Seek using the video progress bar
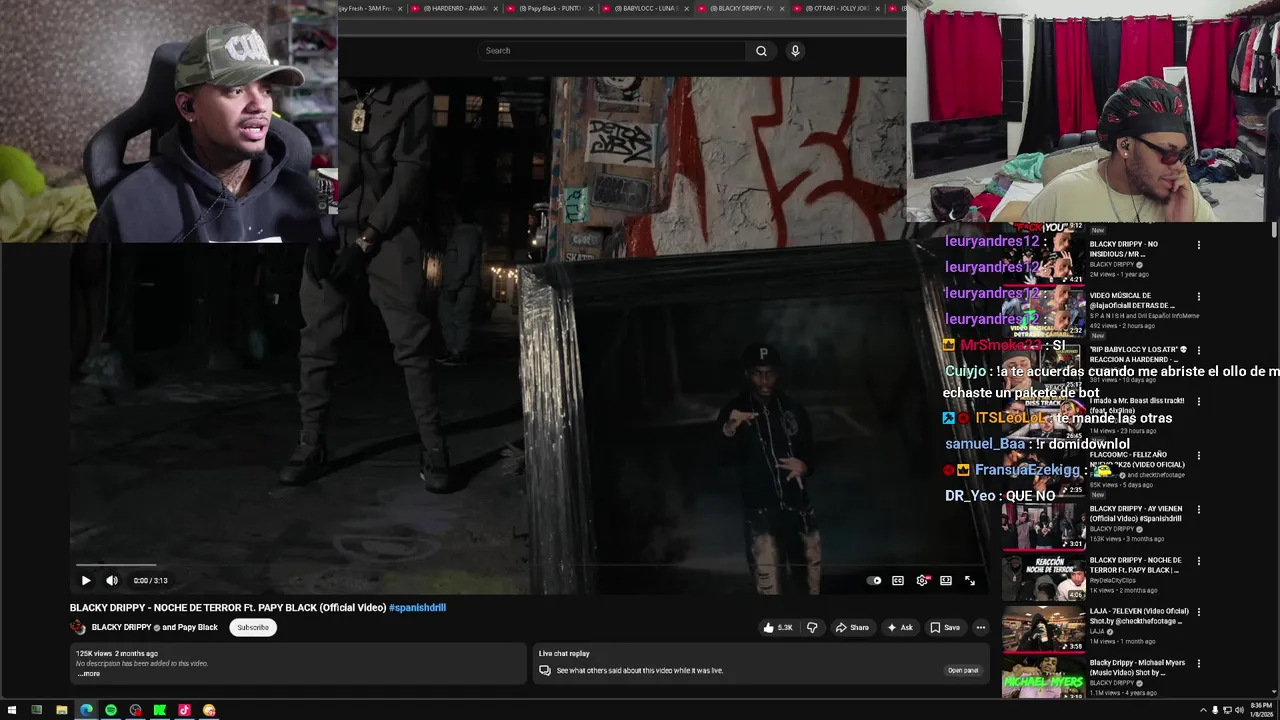1280x720 pixels. 530,565
